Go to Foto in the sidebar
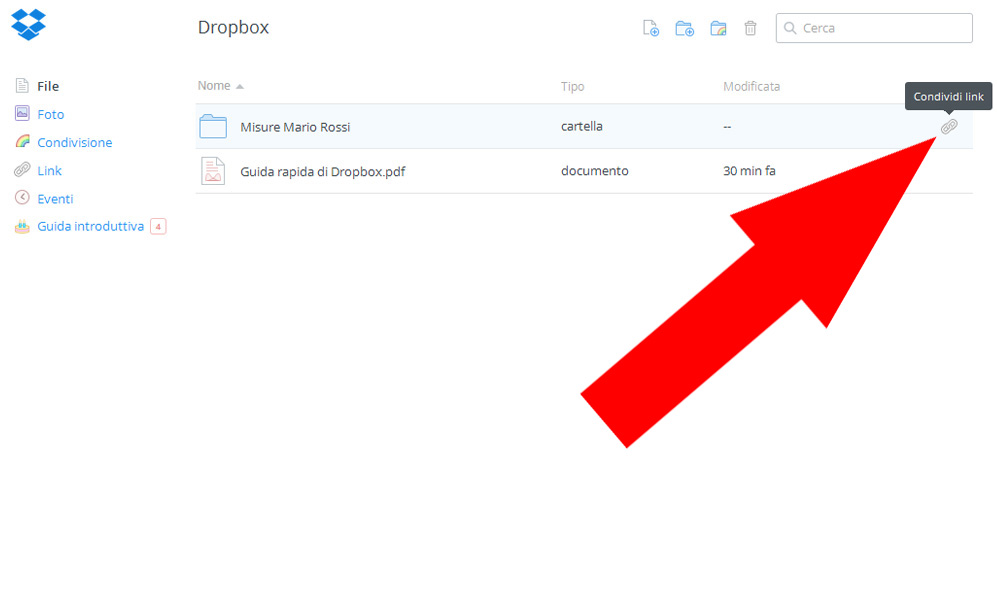The width and height of the screenshot is (997, 598). coord(50,114)
